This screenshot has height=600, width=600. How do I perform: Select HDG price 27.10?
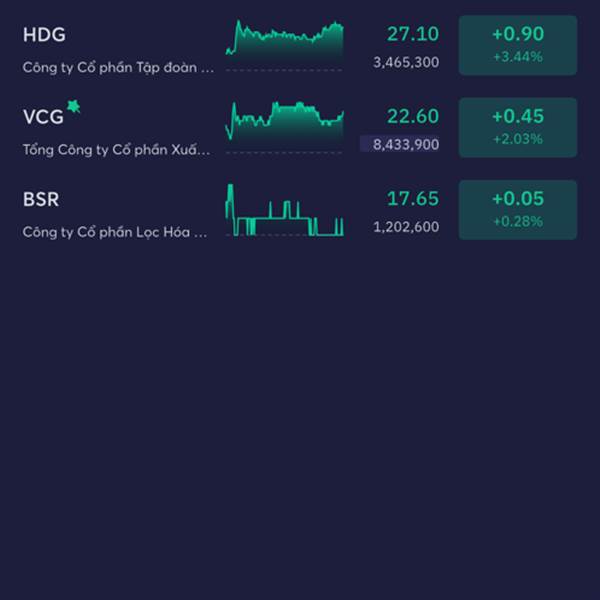[x=413, y=34]
